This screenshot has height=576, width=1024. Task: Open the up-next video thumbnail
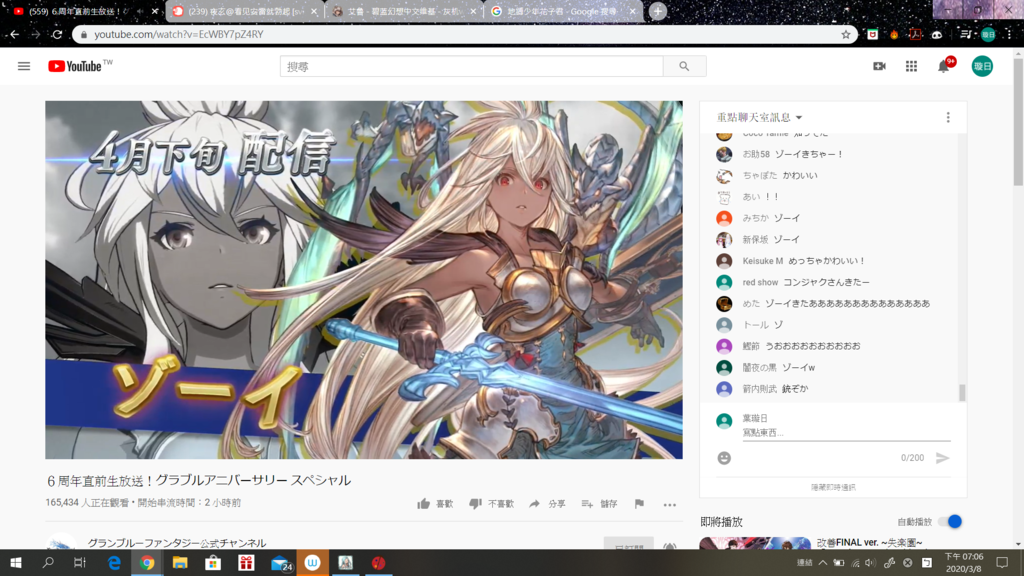pyautogui.click(x=754, y=543)
